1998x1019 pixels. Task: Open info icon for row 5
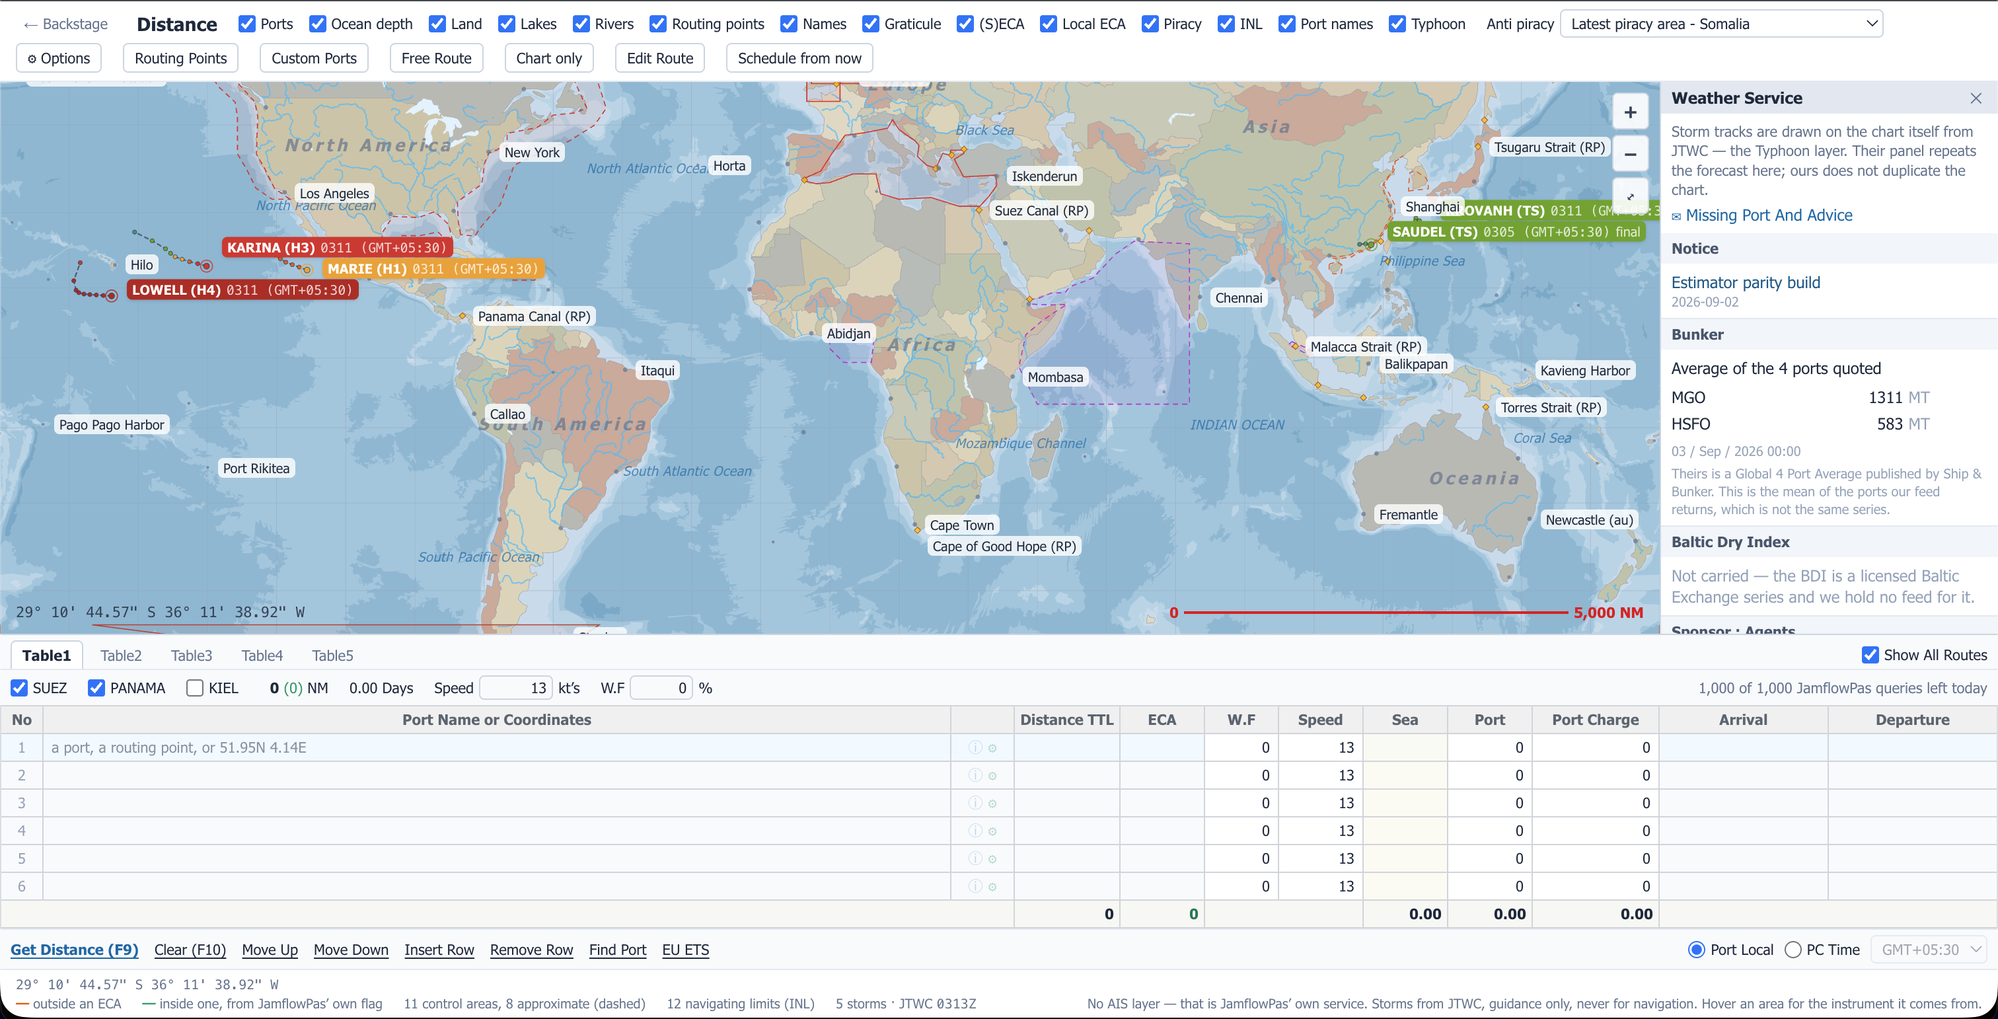coord(975,859)
